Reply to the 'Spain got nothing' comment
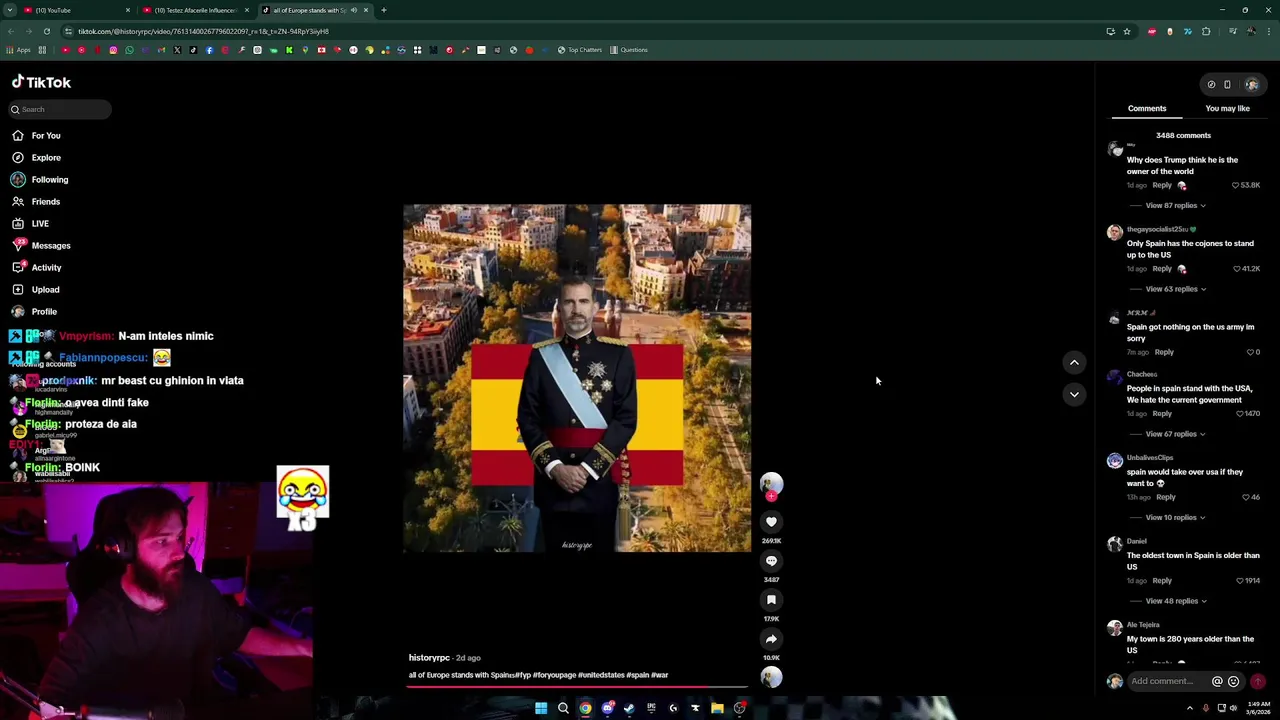This screenshot has width=1280, height=720. pyautogui.click(x=1164, y=352)
